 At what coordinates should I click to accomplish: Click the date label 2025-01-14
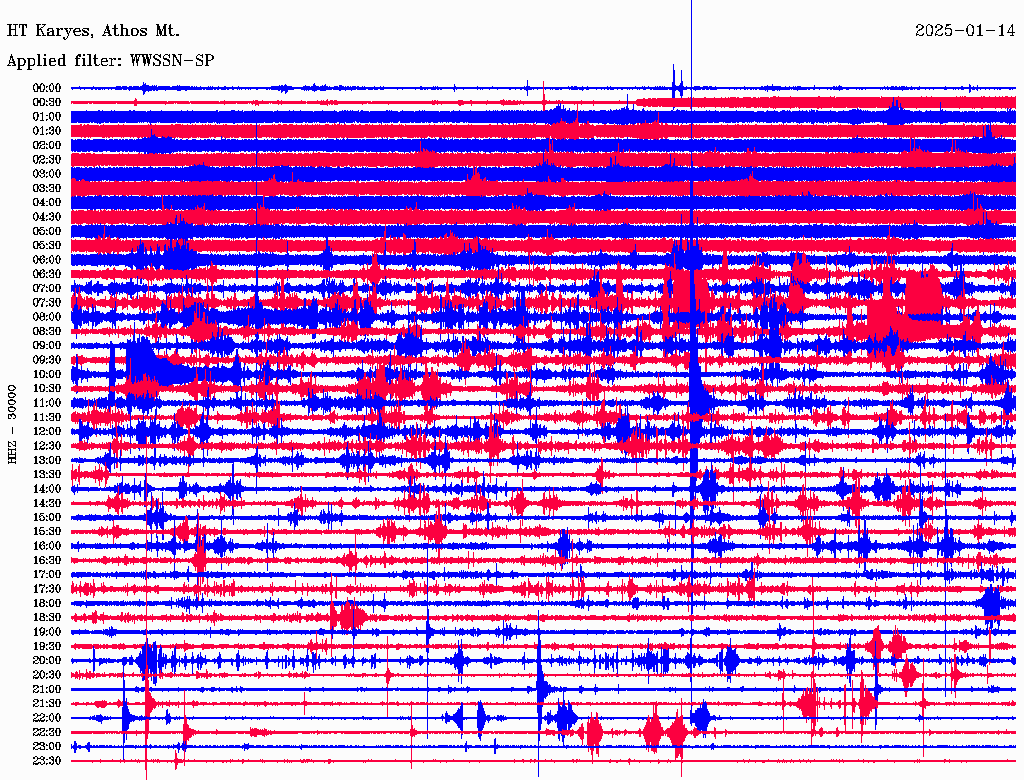pyautogui.click(x=965, y=31)
